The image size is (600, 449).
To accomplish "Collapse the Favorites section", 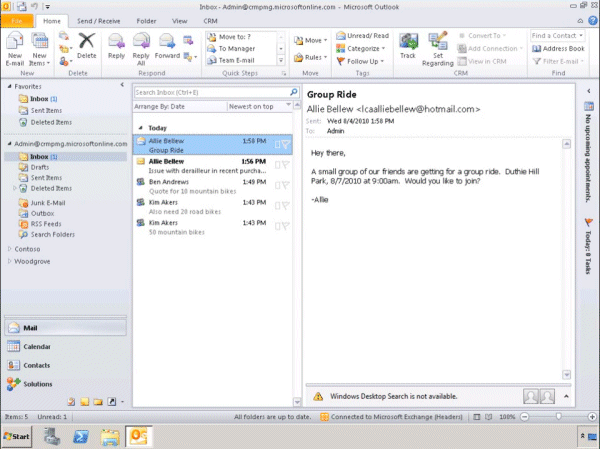I will tap(10, 87).
